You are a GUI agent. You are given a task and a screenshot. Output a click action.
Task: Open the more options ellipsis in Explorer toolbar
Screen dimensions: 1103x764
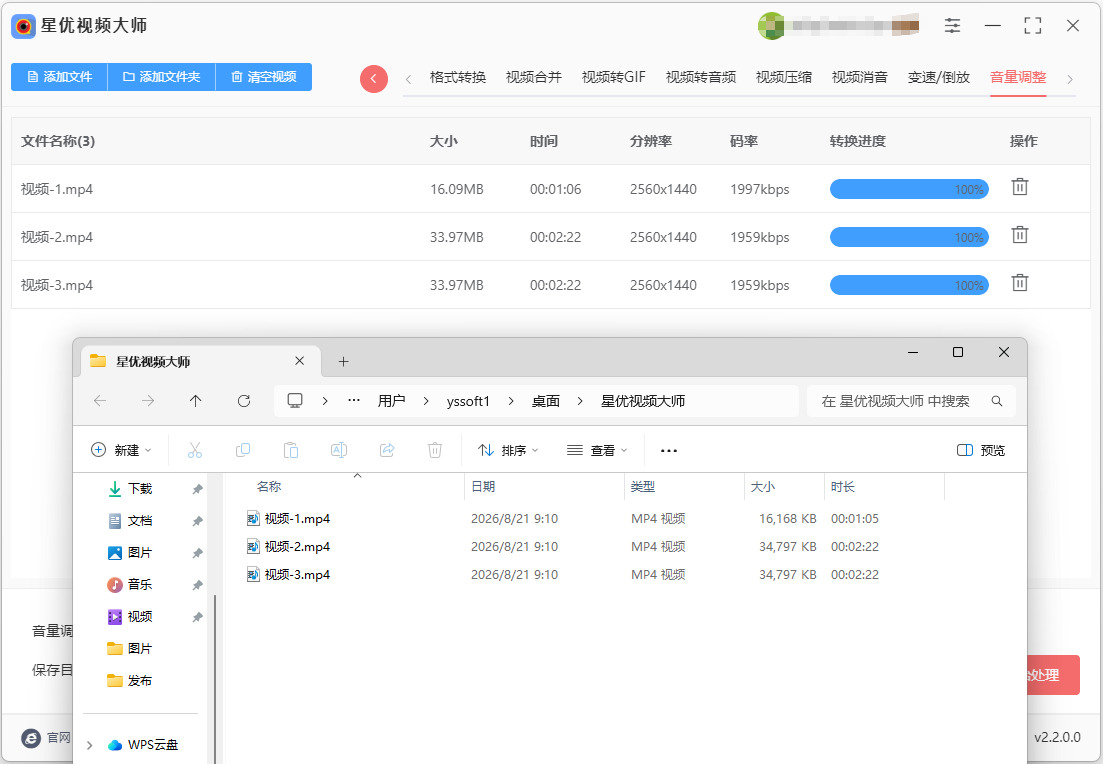tap(669, 450)
